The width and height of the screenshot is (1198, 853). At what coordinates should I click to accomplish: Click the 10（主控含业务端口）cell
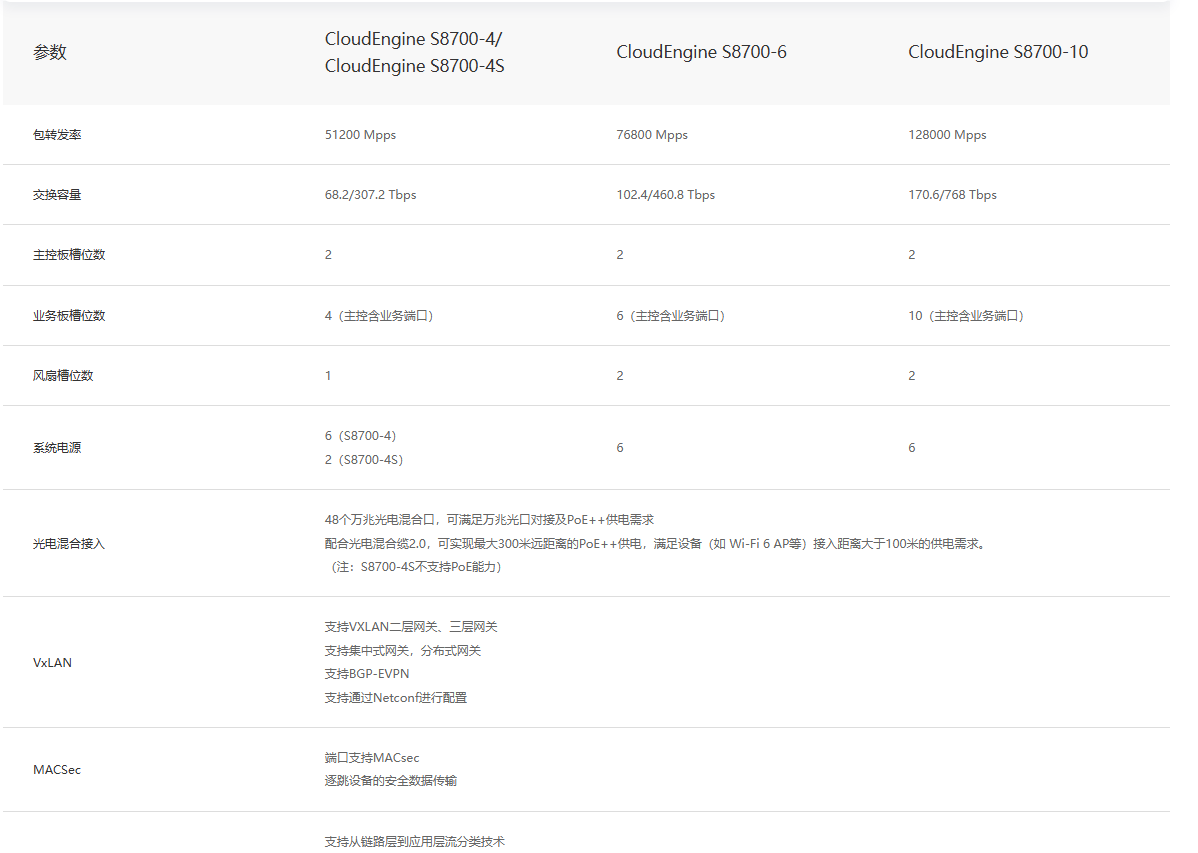pyautogui.click(x=966, y=316)
